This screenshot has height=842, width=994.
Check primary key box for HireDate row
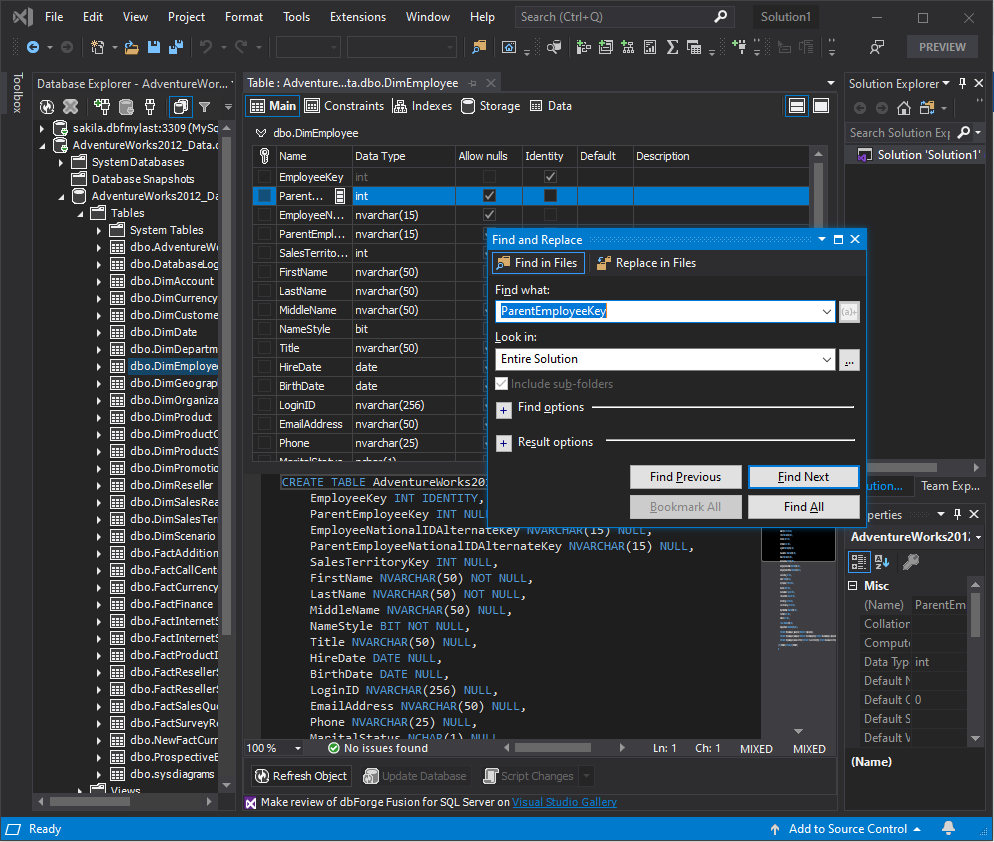point(264,367)
